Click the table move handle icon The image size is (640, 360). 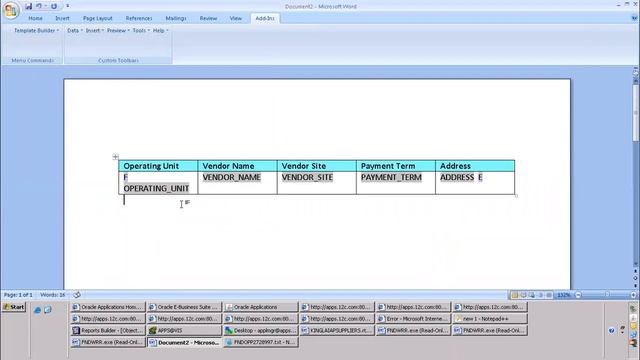coord(116,156)
